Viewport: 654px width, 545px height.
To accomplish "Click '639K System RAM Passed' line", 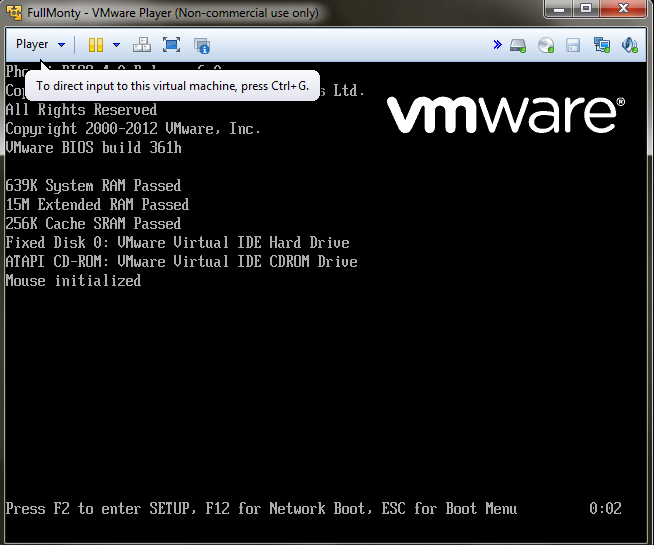I will [93, 186].
